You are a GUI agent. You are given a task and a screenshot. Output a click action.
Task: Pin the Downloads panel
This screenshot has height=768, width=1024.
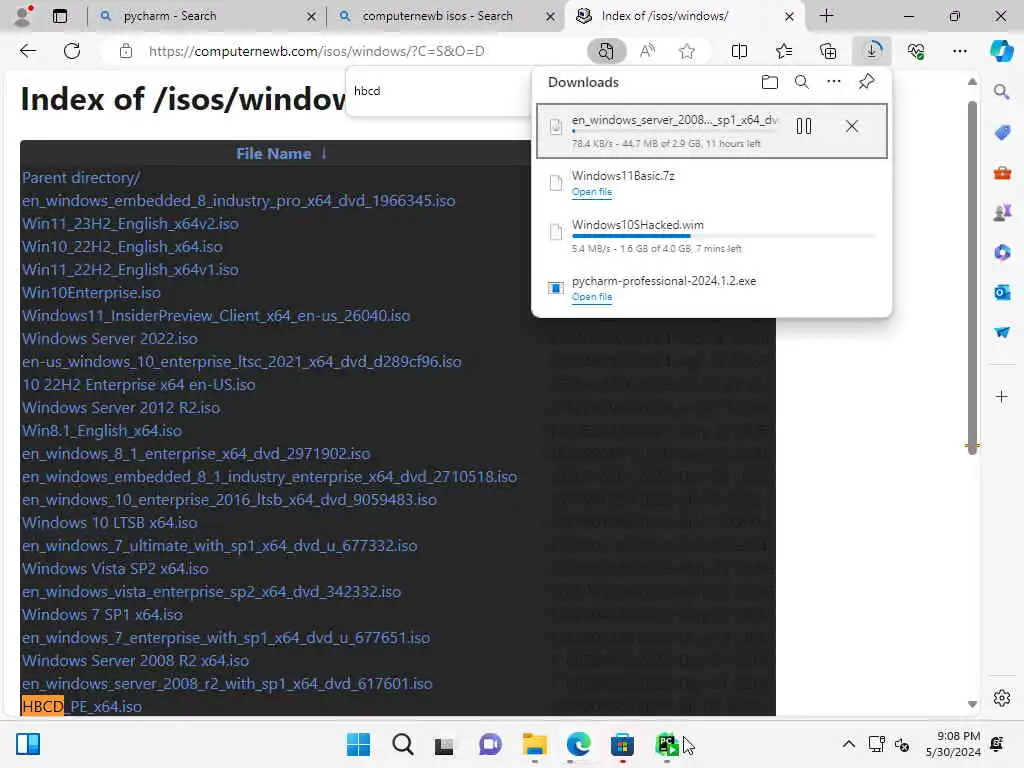pos(867,82)
